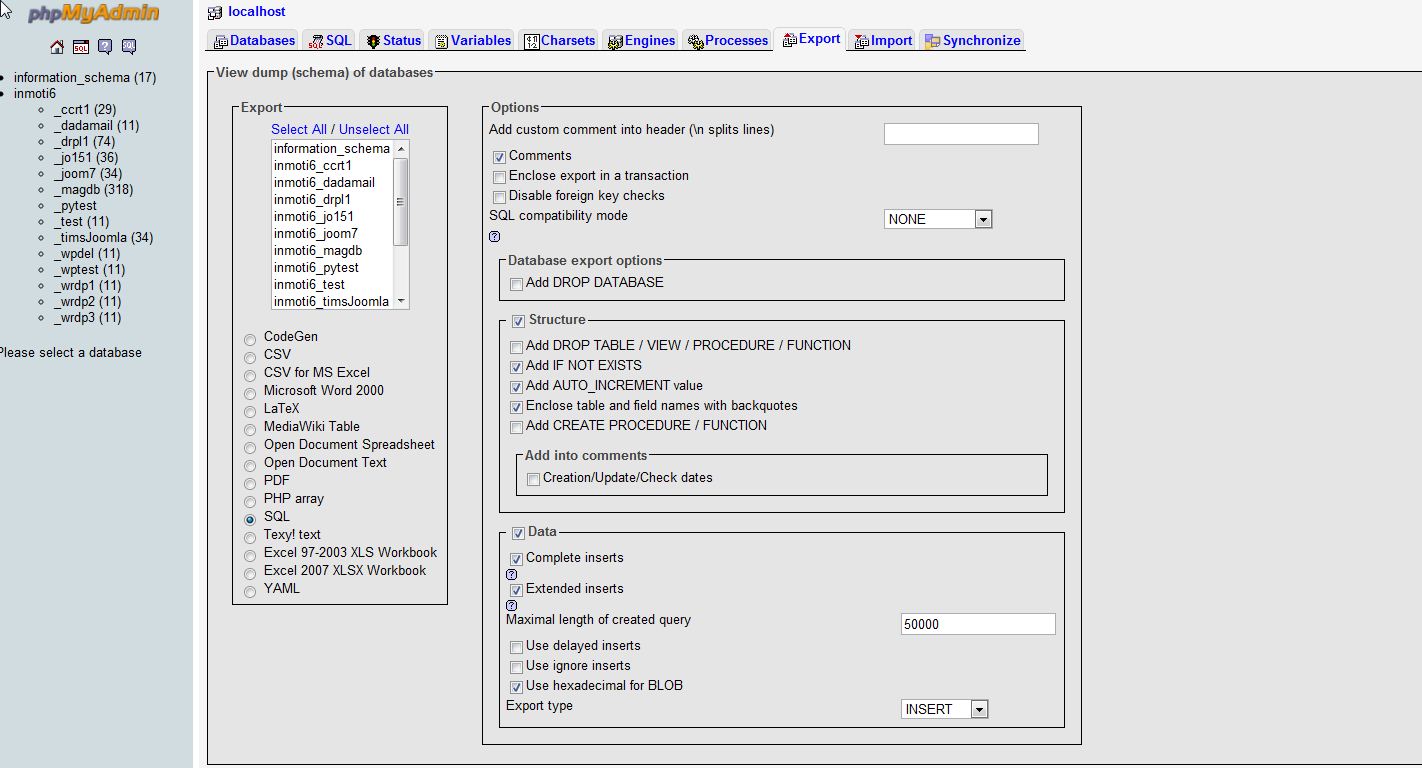Select inmoti6_ccrt1 in export list
Viewport: 1422px width, 768px height.
(333, 166)
